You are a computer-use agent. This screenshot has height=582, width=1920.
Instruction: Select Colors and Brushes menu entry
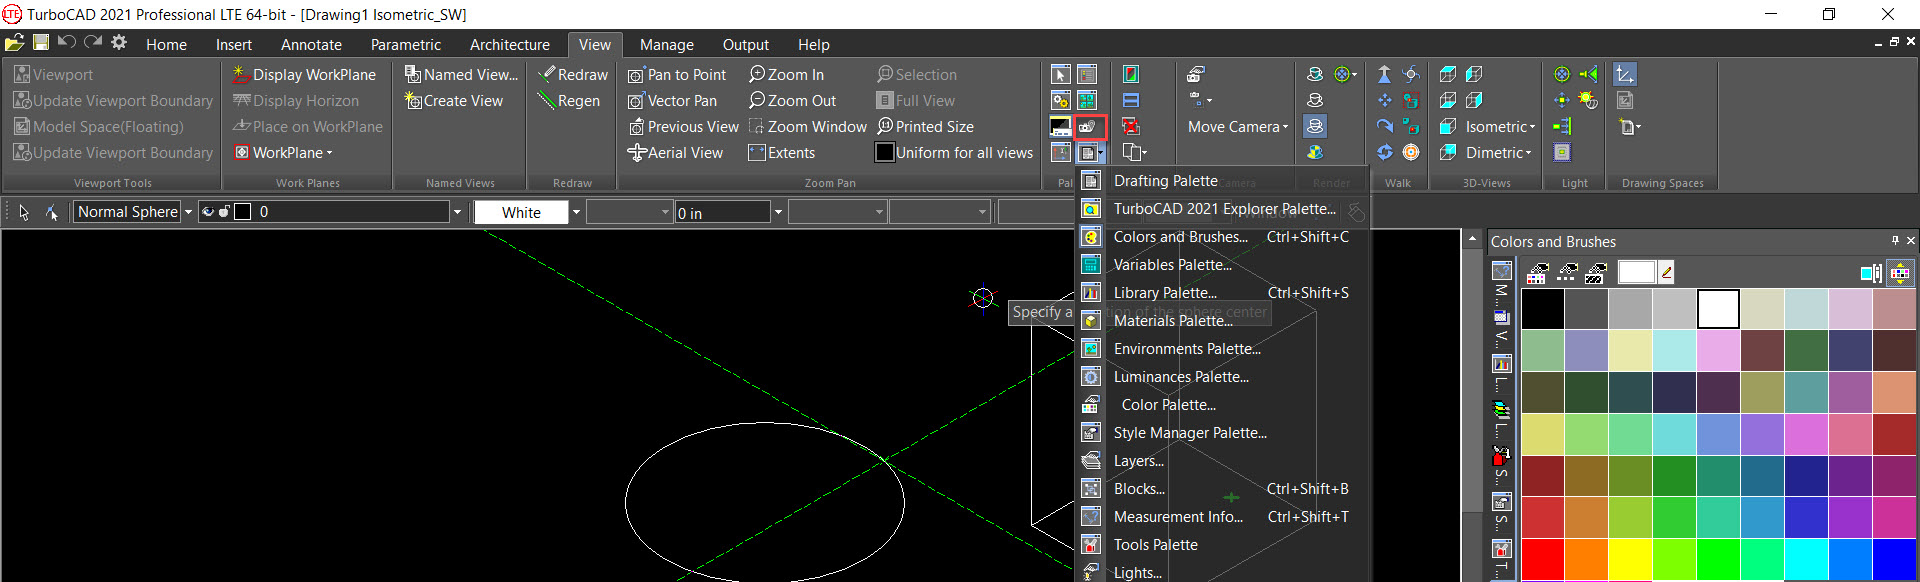tap(1221, 237)
